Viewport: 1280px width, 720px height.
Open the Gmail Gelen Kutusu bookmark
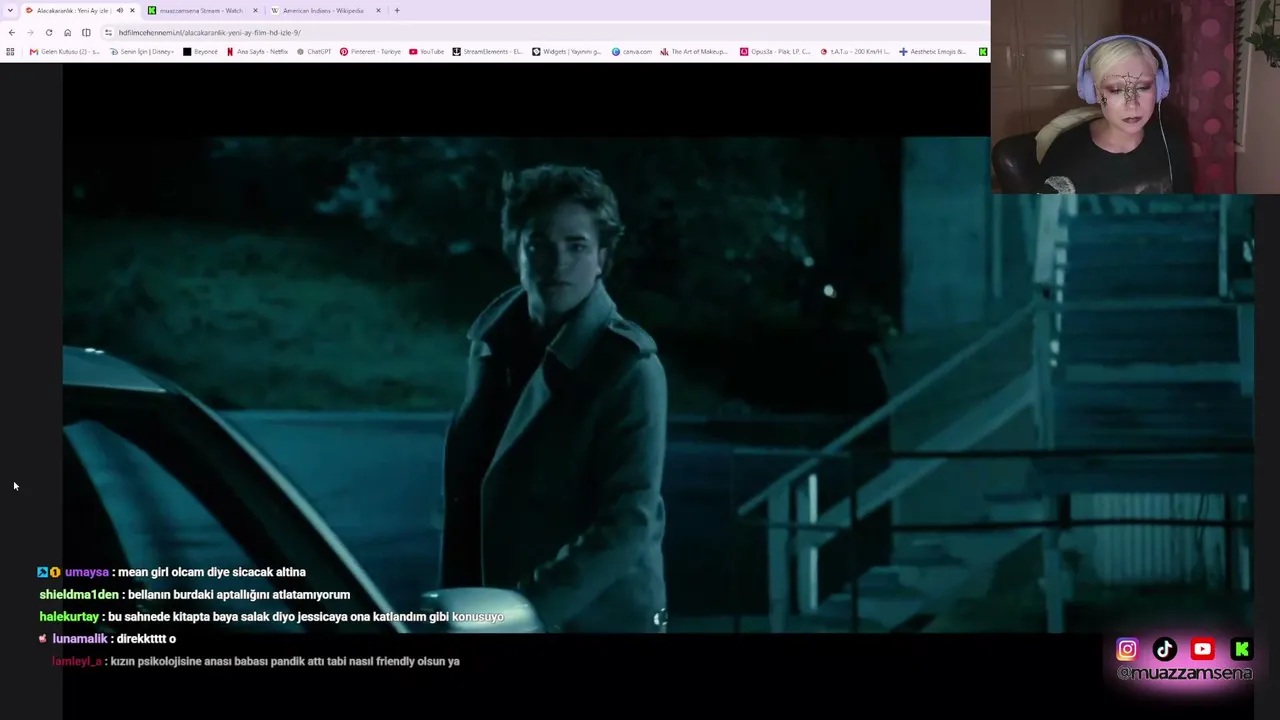pos(65,52)
